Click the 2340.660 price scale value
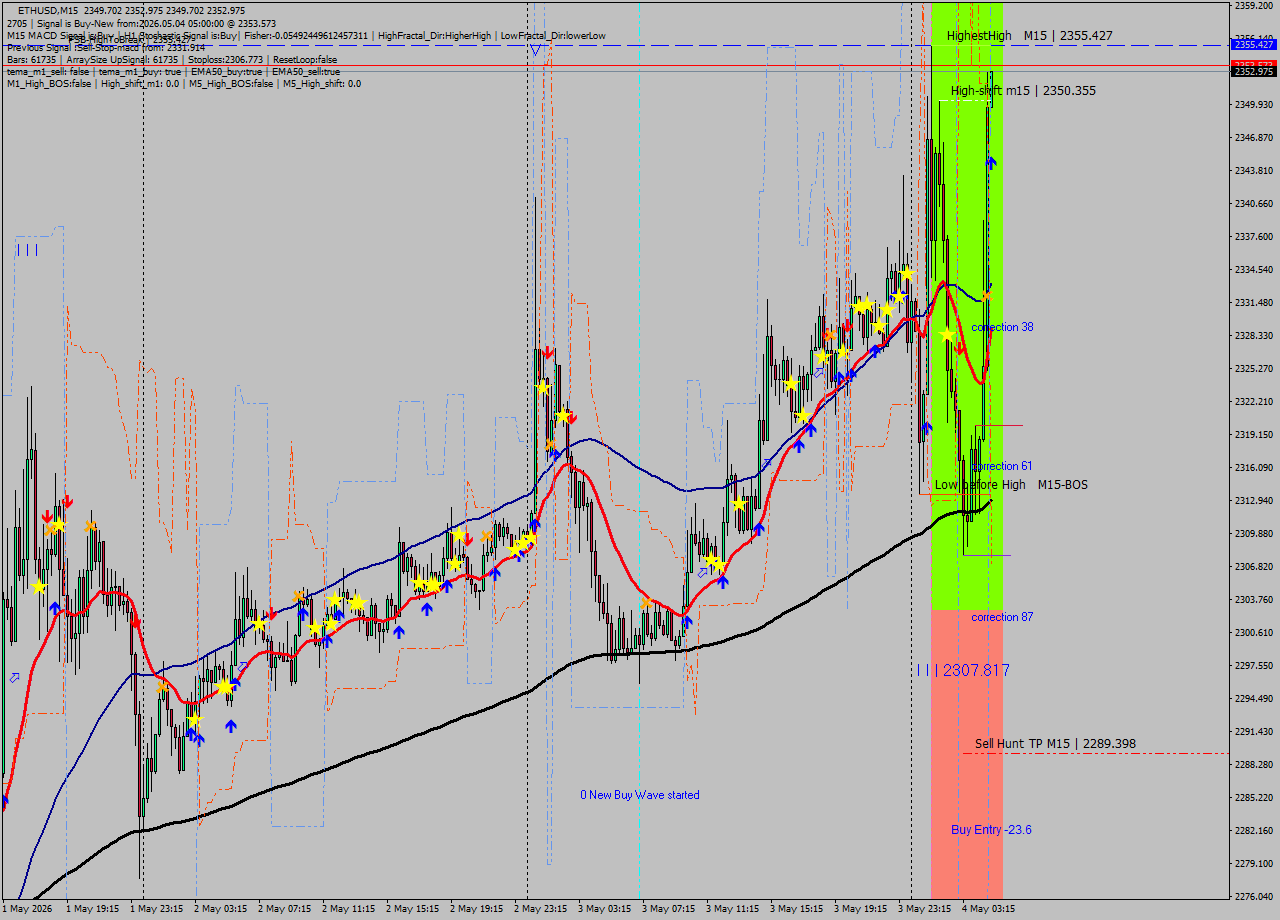Image resolution: width=1280 pixels, height=920 pixels. 1253,203
